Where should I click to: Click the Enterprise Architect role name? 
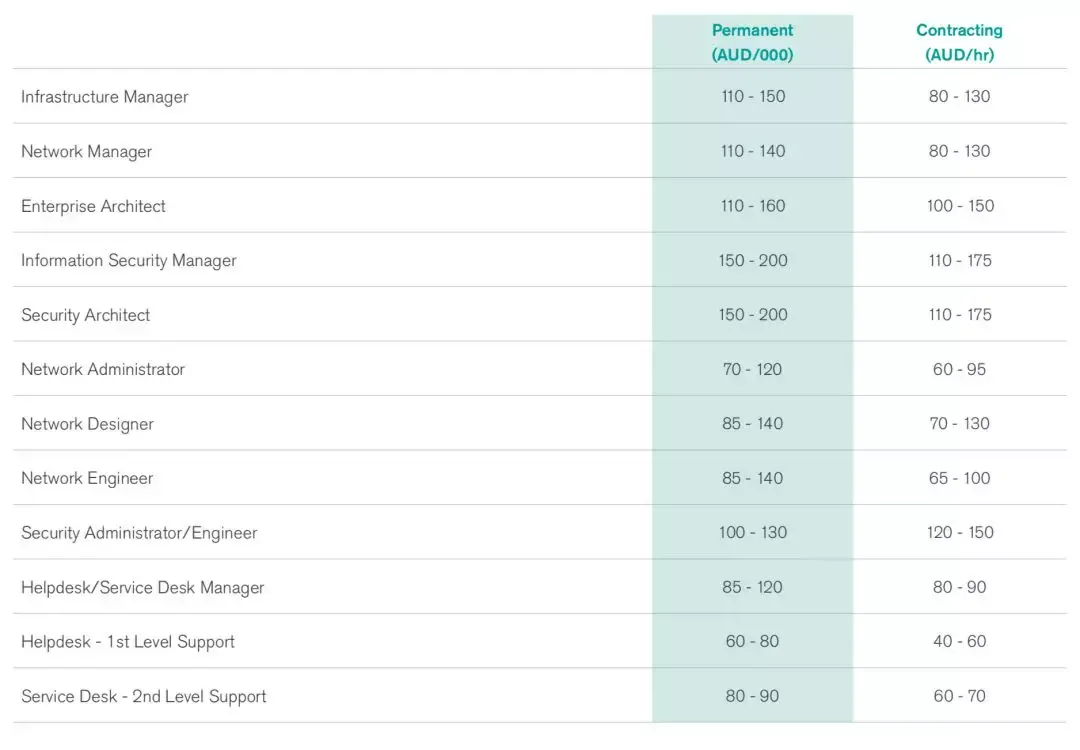point(94,206)
